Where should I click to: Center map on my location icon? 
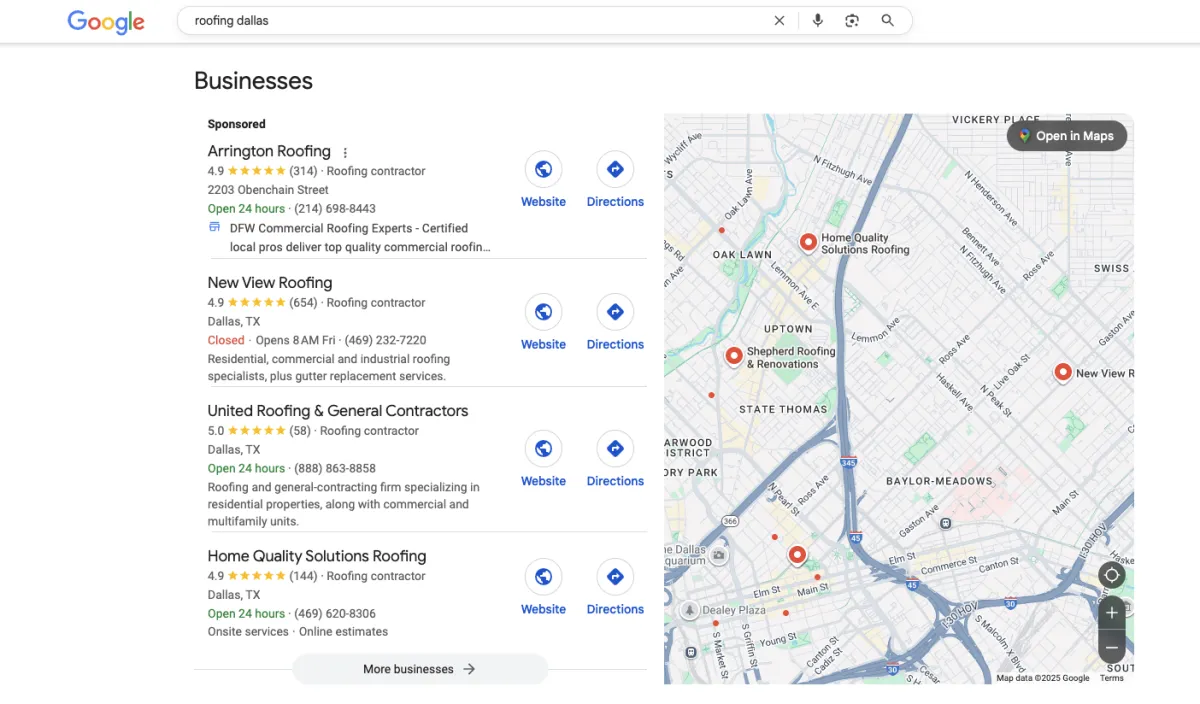click(1111, 575)
